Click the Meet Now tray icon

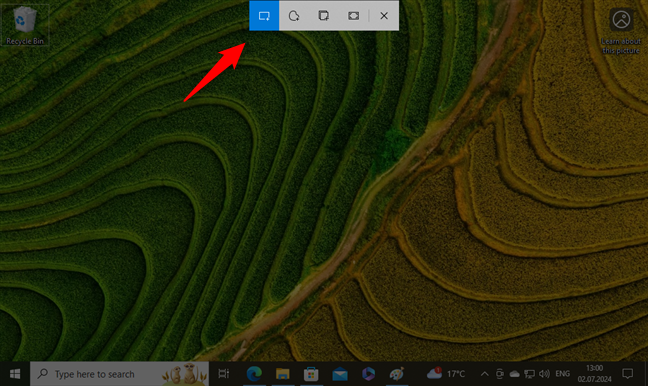tap(499, 374)
